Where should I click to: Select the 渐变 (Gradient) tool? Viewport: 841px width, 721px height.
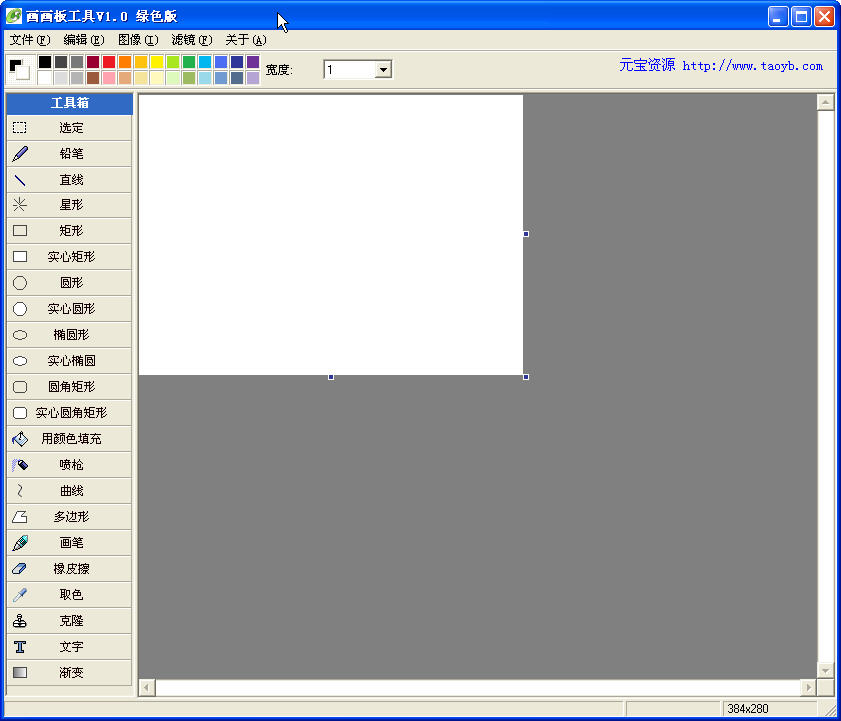tap(68, 672)
